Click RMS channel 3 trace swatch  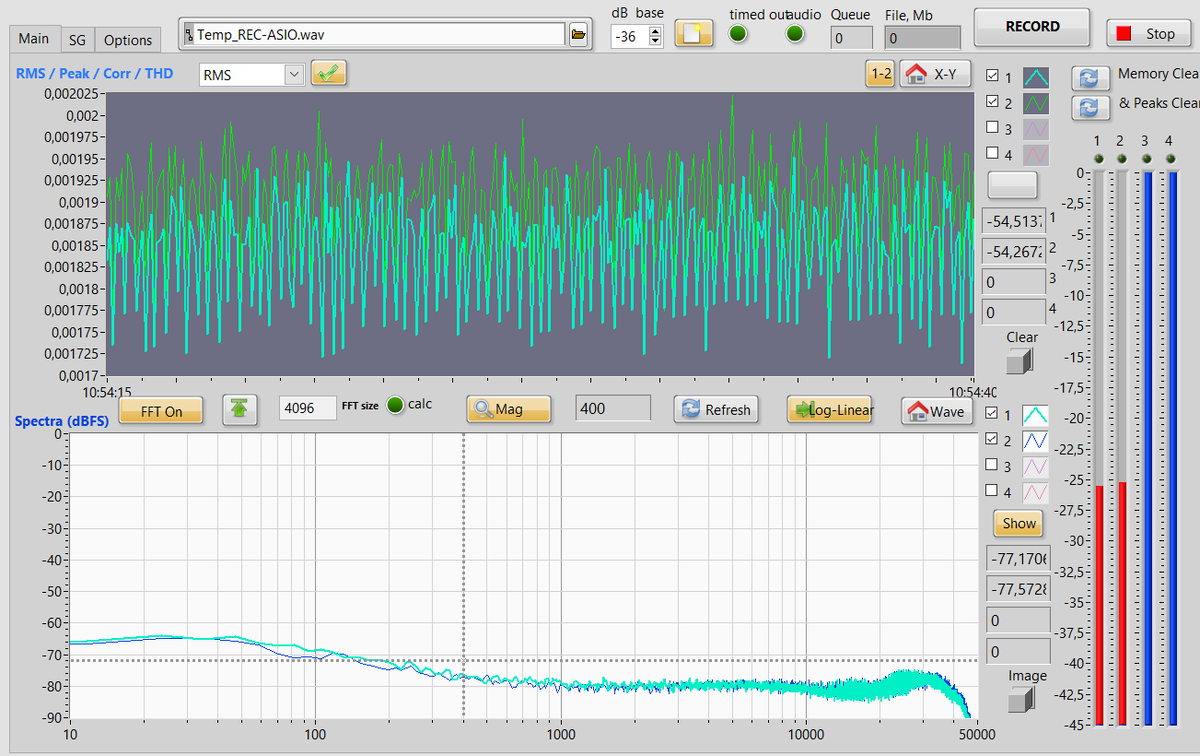pos(1034,129)
